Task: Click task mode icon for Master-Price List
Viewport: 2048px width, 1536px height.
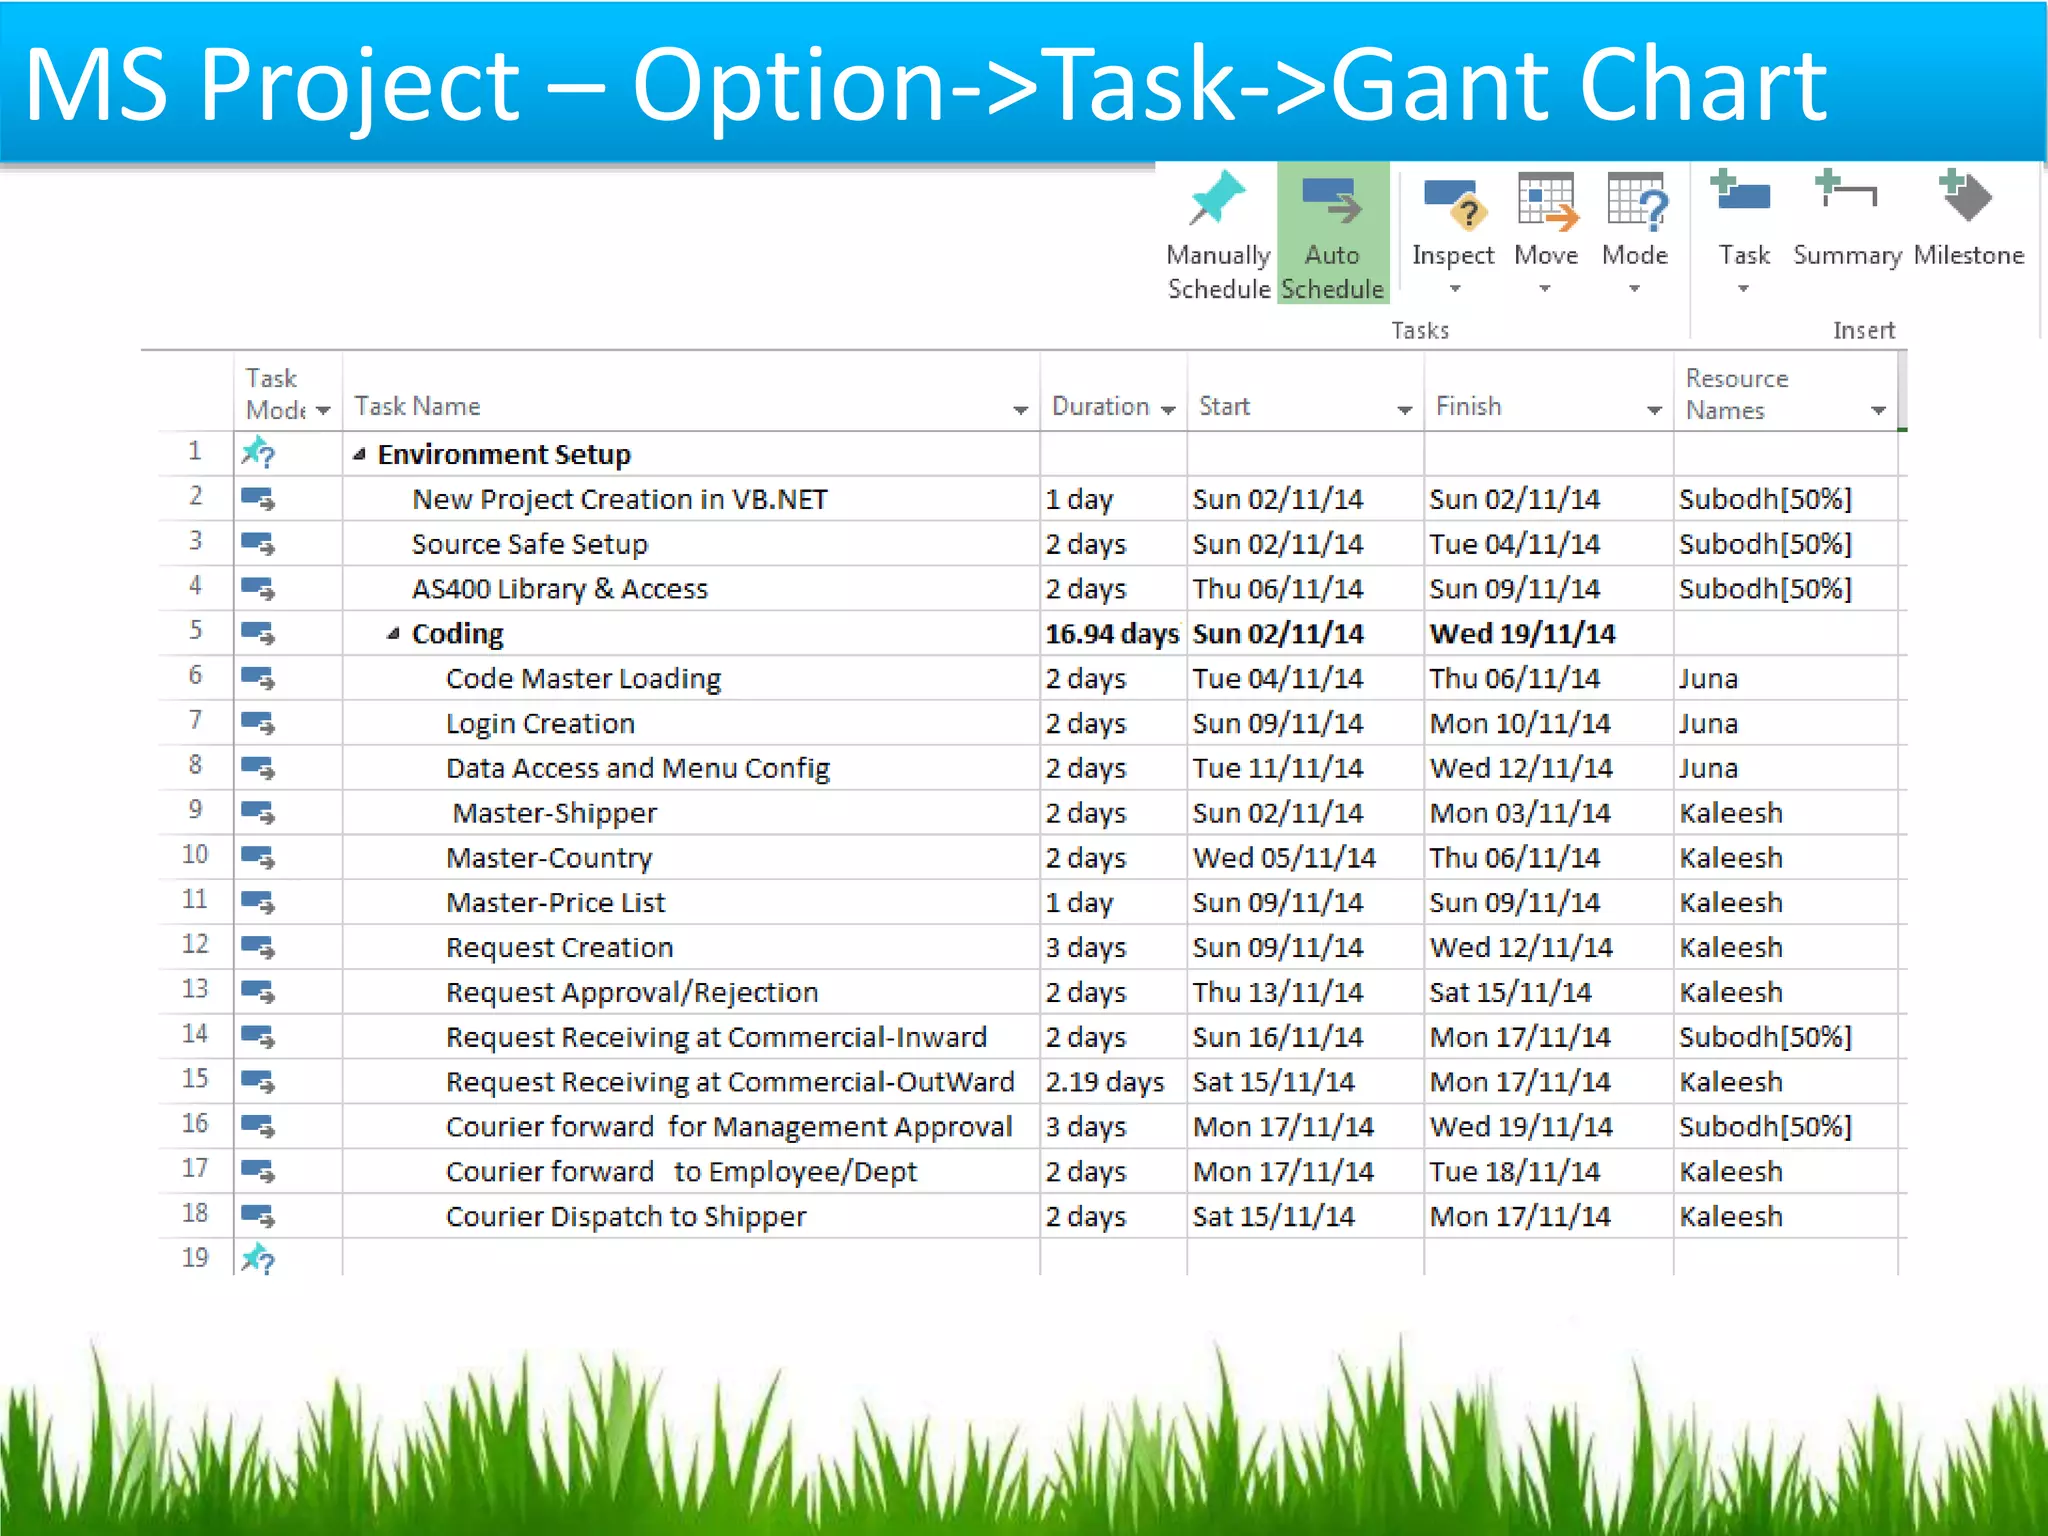Action: [x=258, y=902]
